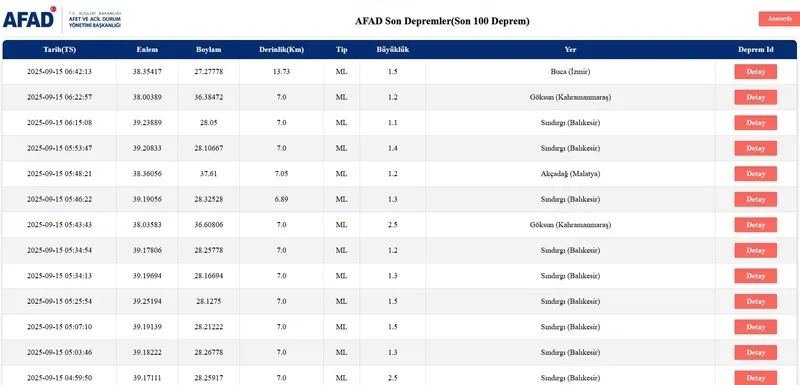
Task: Open Detay for the 06:42:13 Buca earthquake
Action: tap(756, 71)
